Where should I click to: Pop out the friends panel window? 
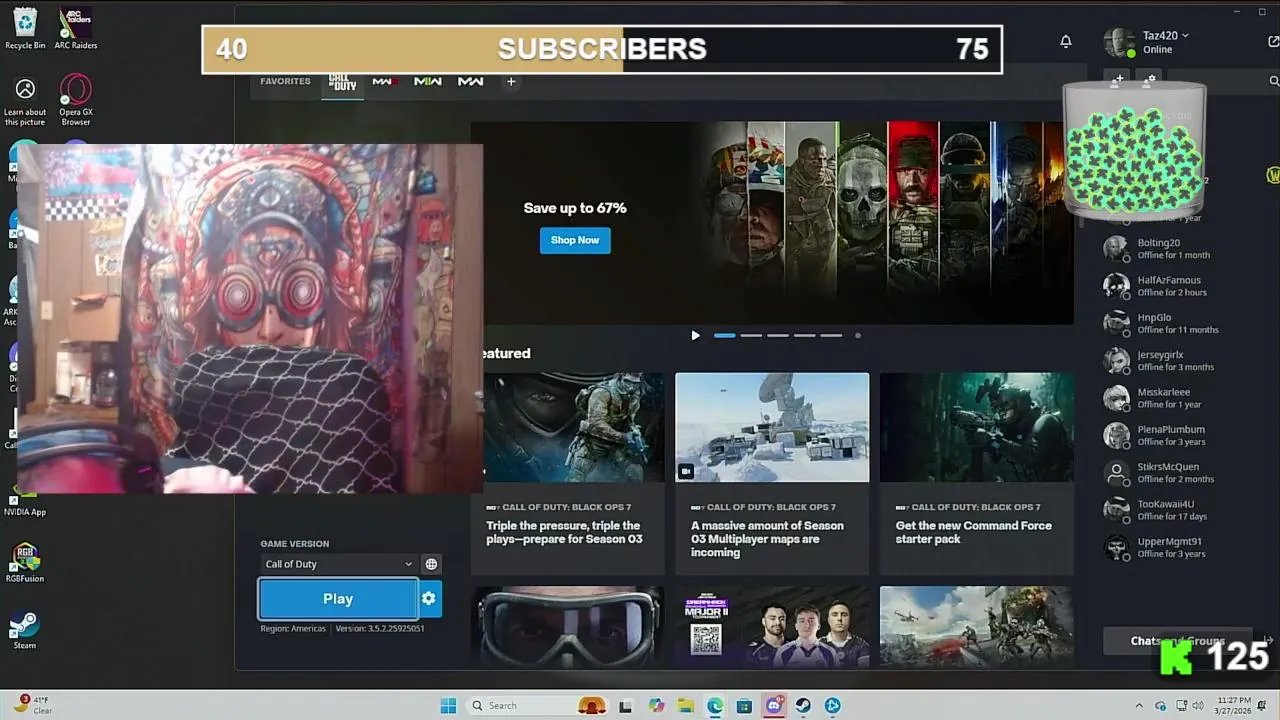coord(1273,42)
